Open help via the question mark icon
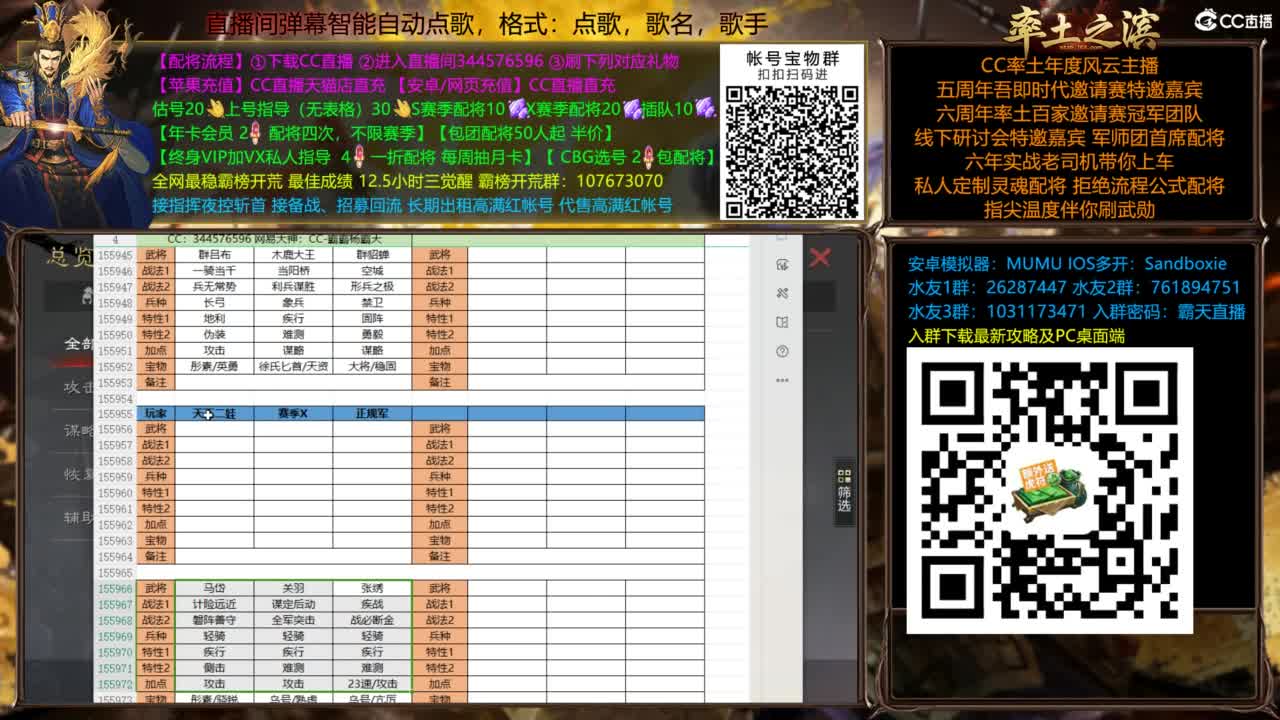 pos(785,351)
